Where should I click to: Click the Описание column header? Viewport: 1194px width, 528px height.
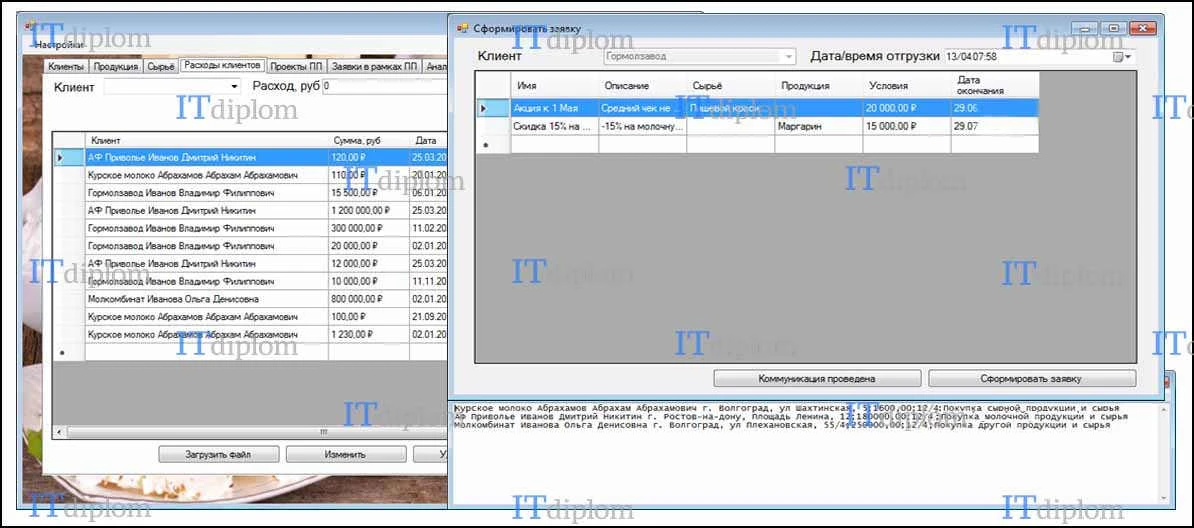[643, 85]
